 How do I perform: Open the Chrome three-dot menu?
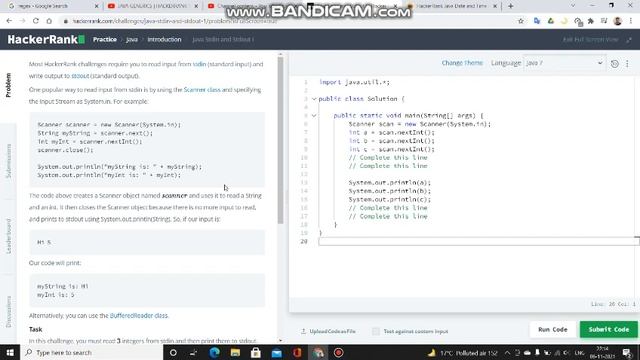[x=631, y=21]
